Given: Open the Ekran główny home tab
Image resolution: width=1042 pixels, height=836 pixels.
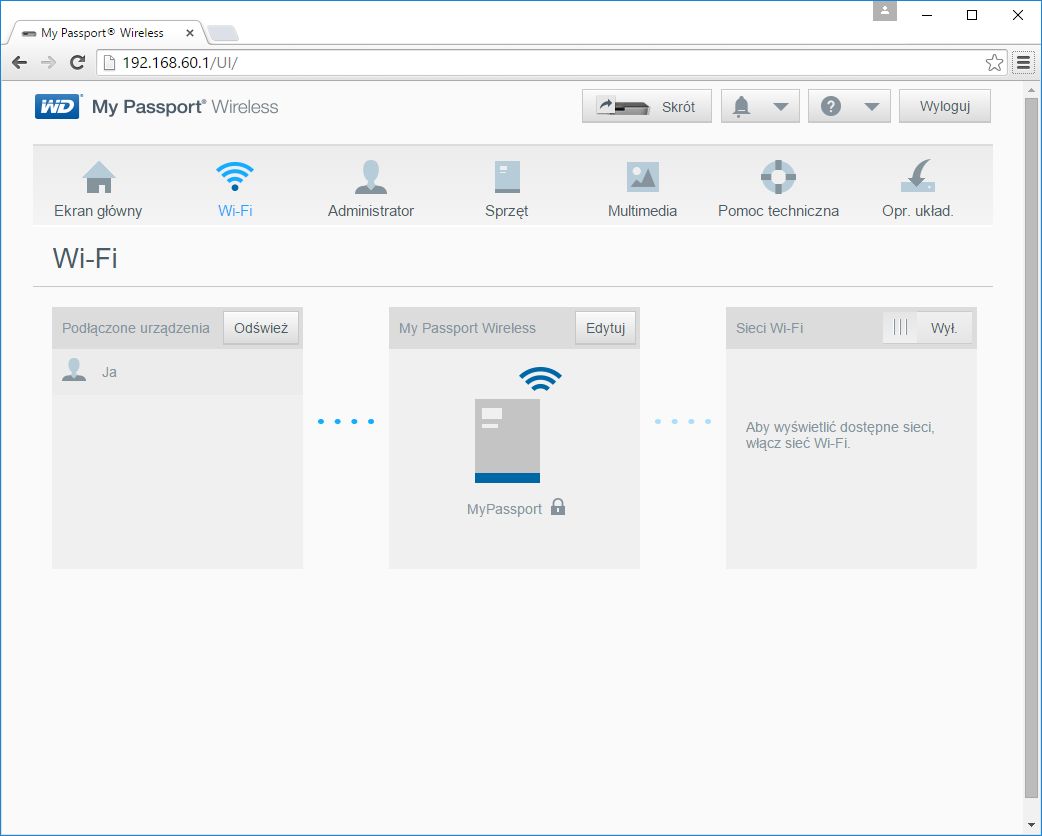Looking at the screenshot, I should (x=98, y=189).
